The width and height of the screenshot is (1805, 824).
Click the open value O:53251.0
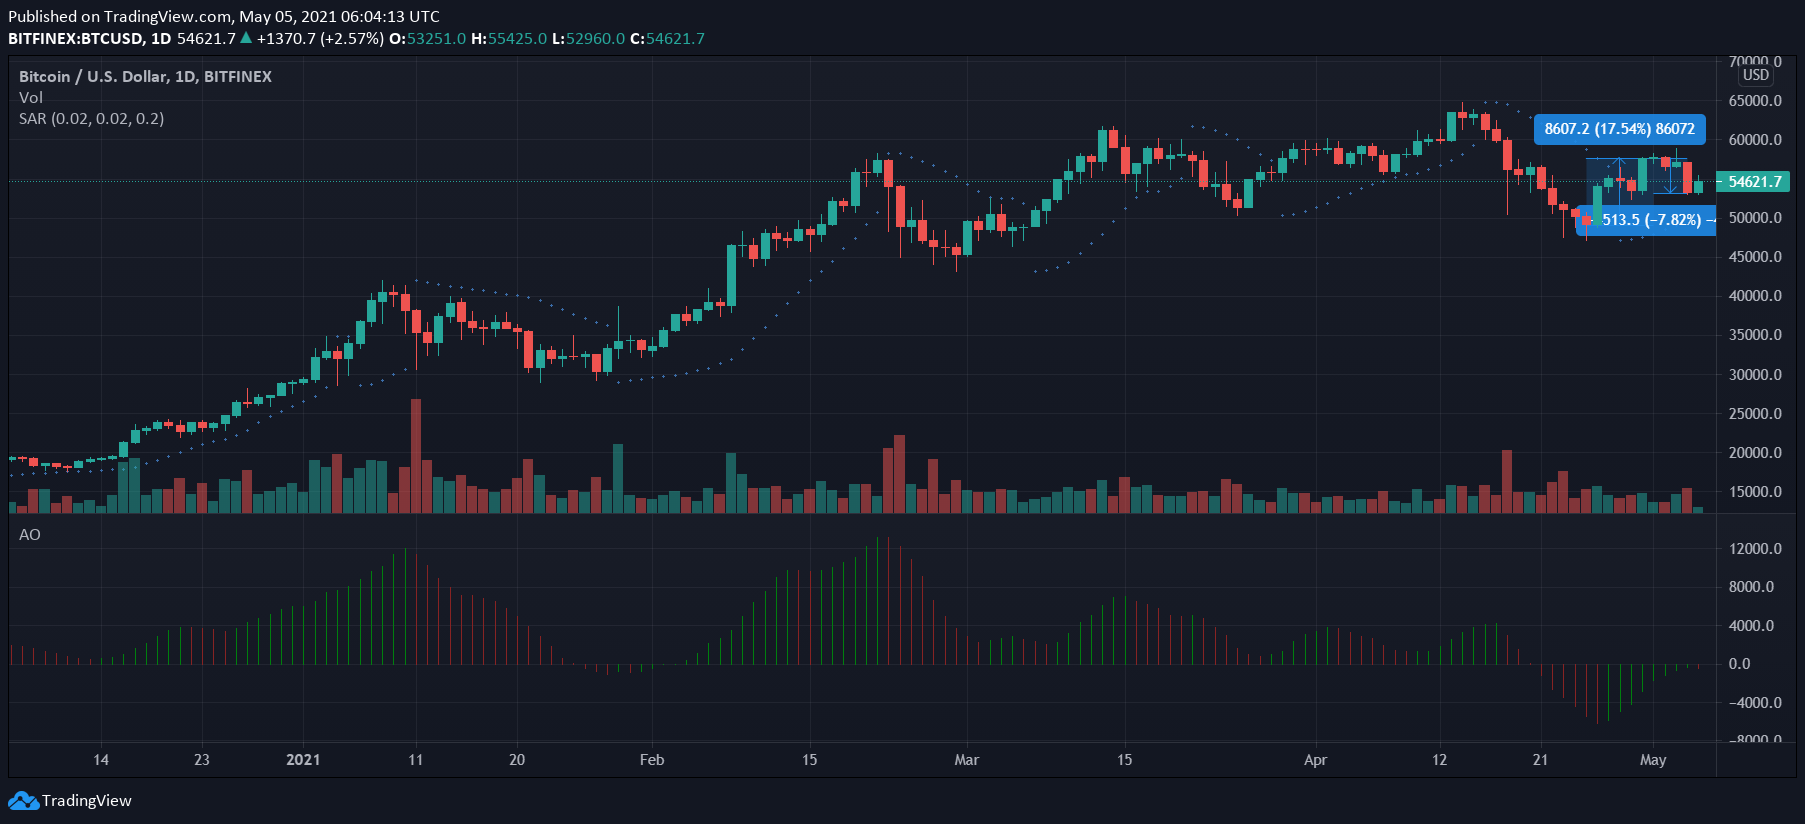[427, 38]
